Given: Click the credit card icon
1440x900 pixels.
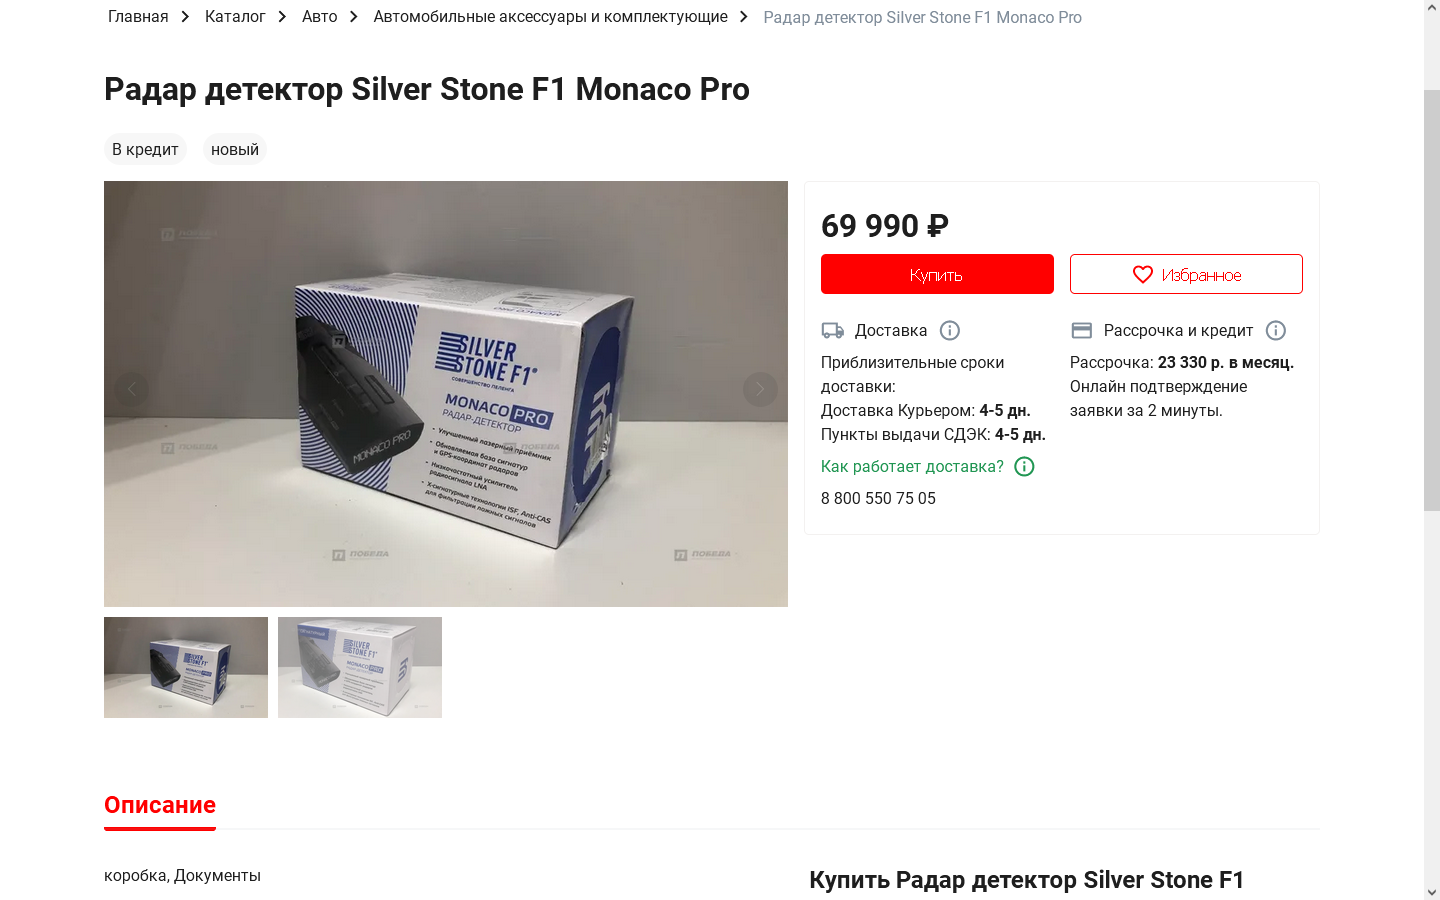Looking at the screenshot, I should point(1081,330).
